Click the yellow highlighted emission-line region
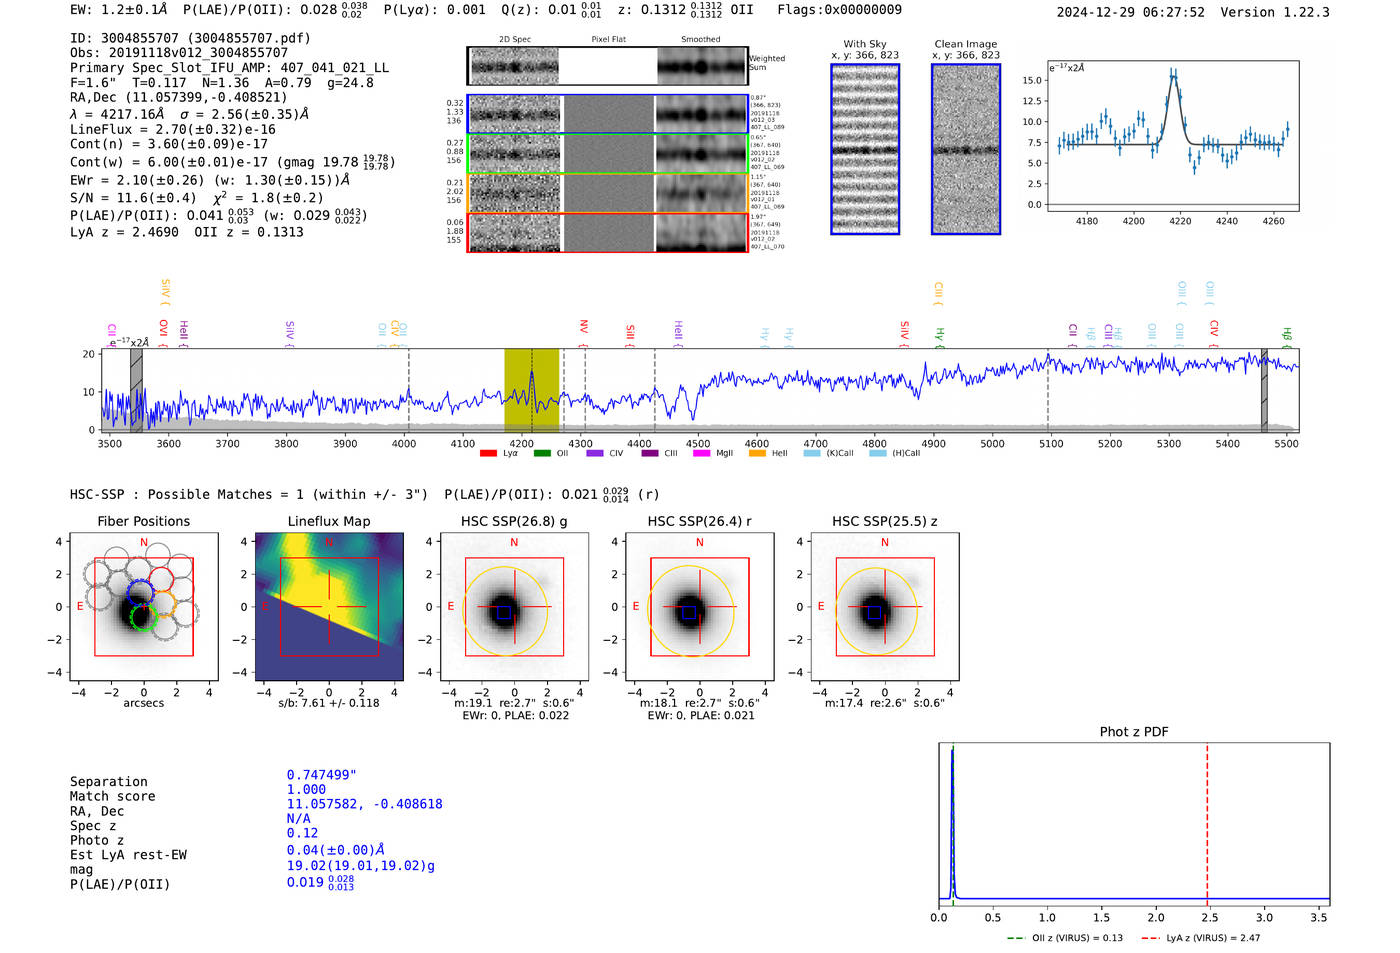Screen dimensions: 1400x953 531,390
